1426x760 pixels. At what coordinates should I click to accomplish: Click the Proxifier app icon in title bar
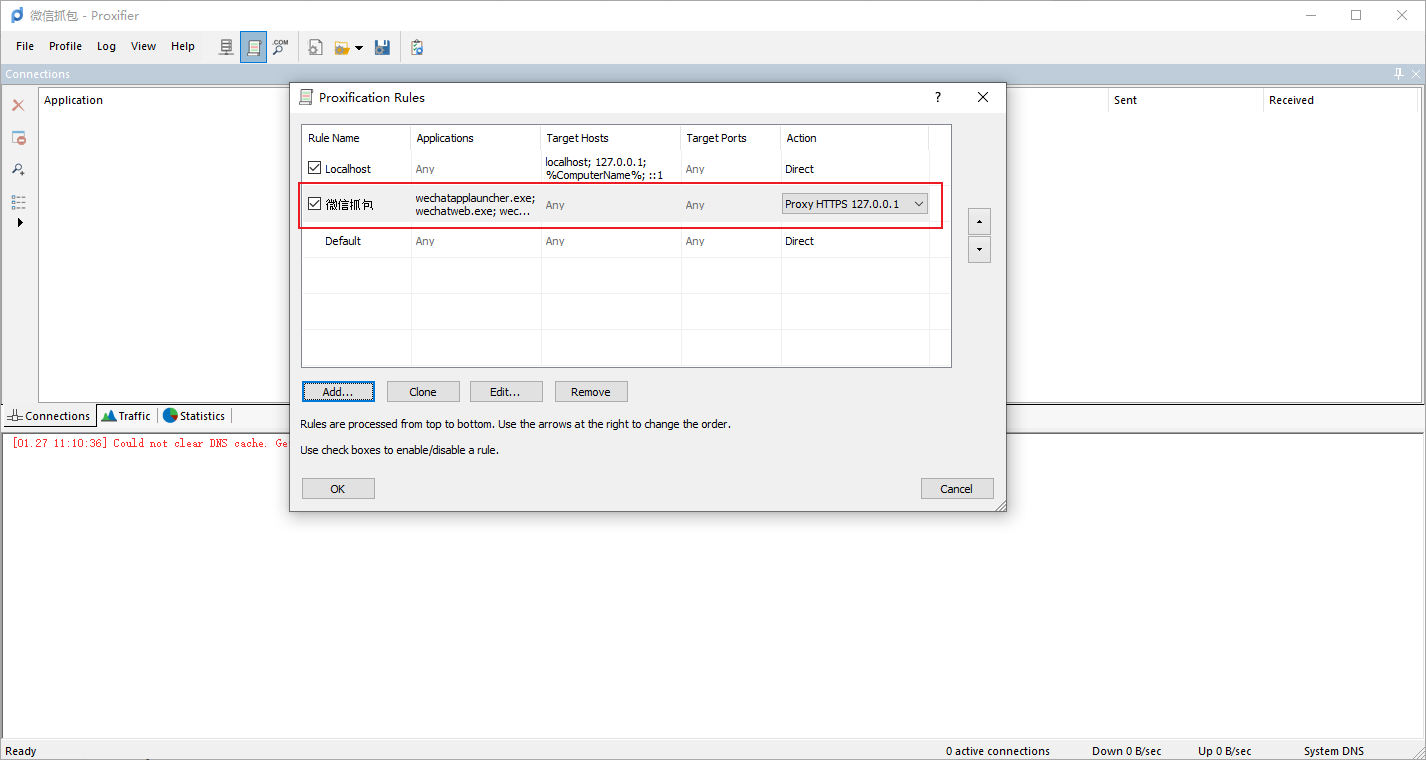pyautogui.click(x=17, y=15)
